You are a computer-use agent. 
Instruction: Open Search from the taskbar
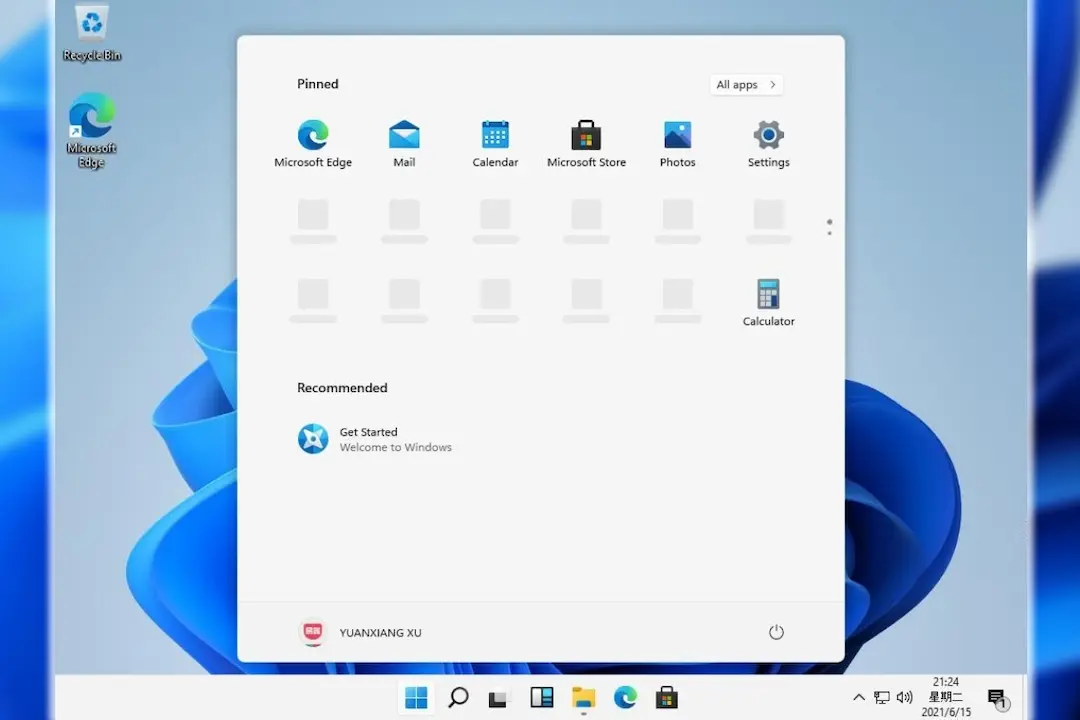click(458, 698)
